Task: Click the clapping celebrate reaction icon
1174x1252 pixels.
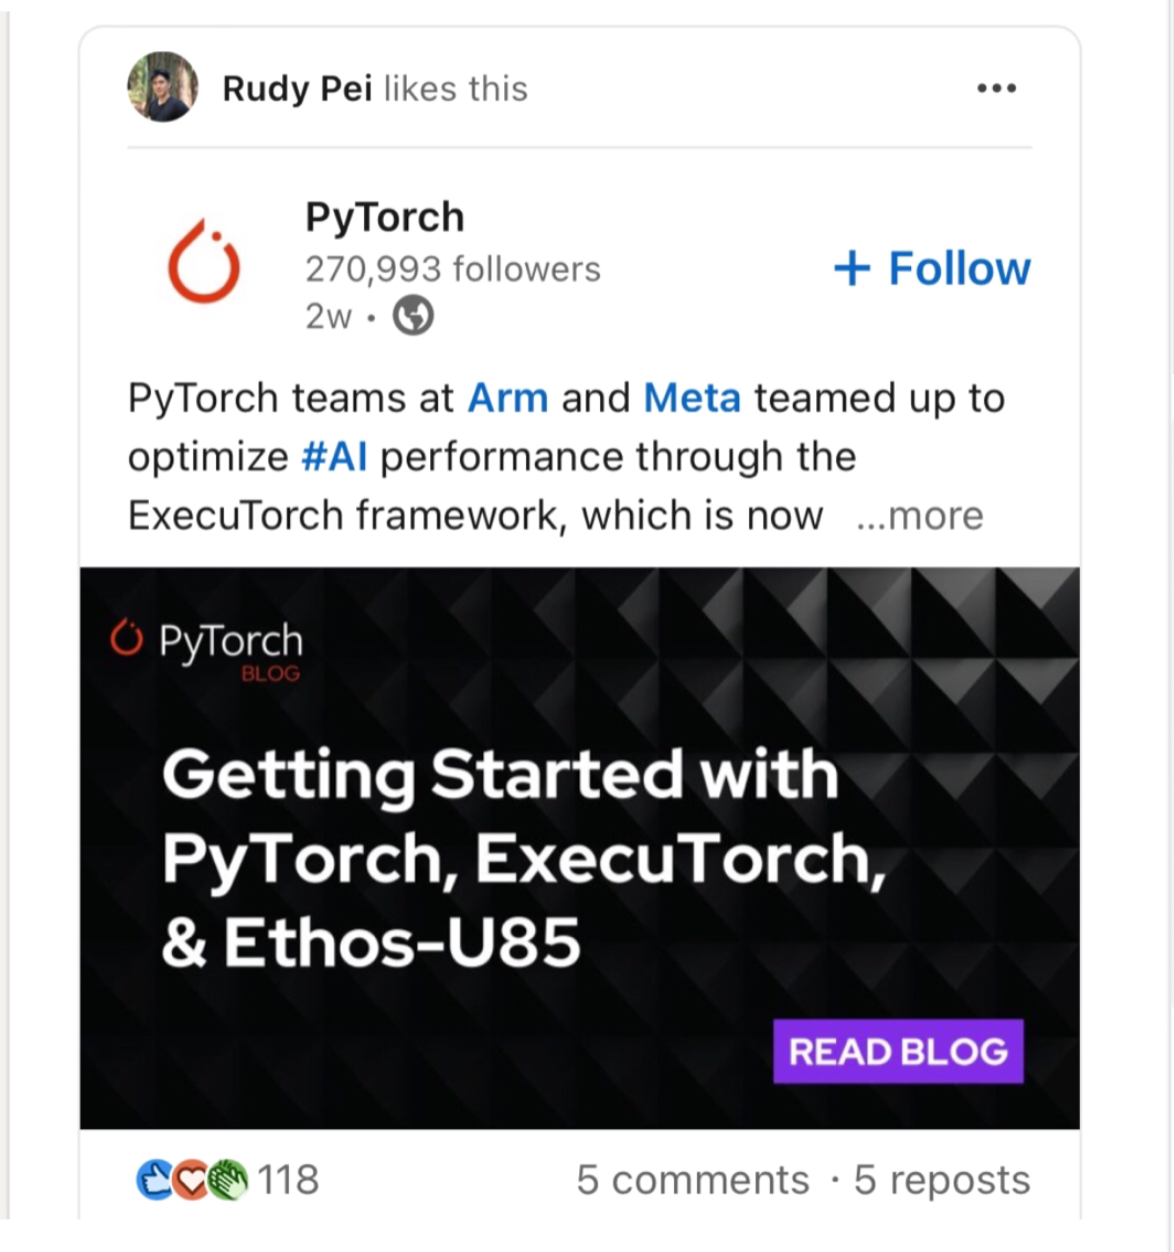Action: pos(228,1180)
